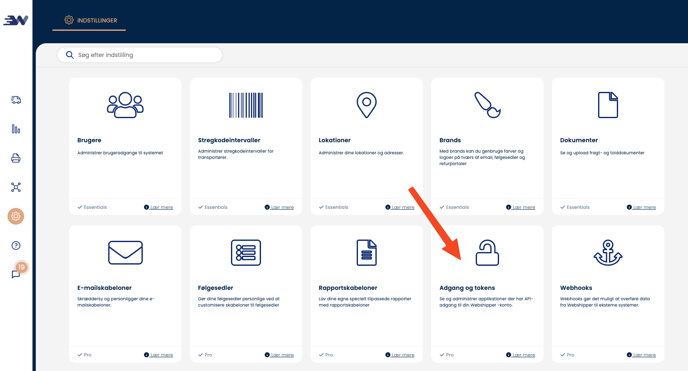Click 'Lær mere' on Lokationer card
Screen dimensions: 688x371
400,207
